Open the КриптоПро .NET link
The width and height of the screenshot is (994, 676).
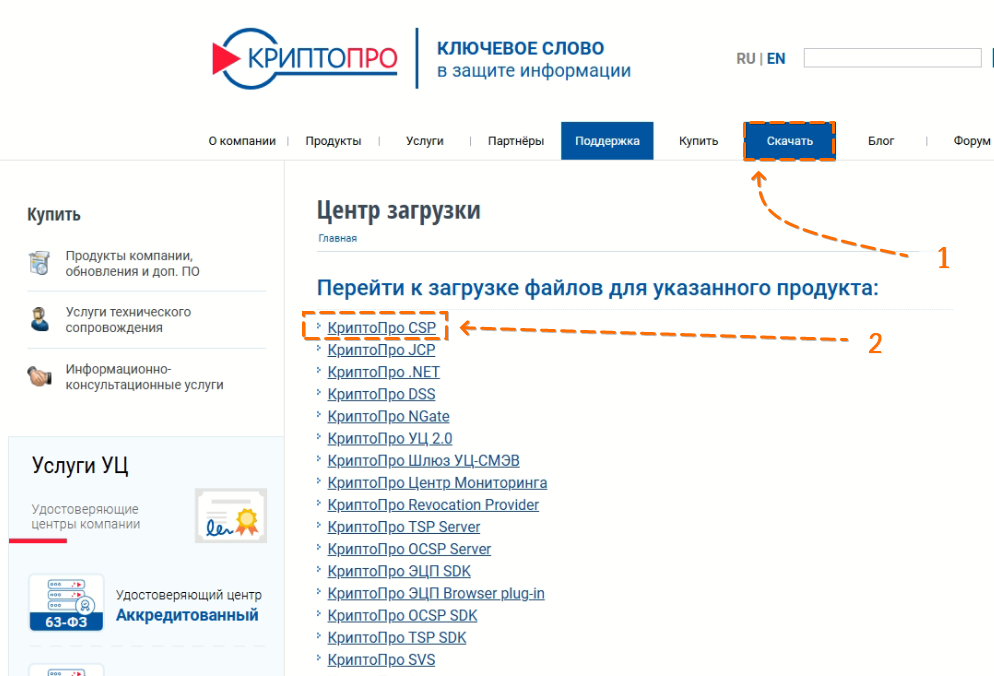coord(384,372)
